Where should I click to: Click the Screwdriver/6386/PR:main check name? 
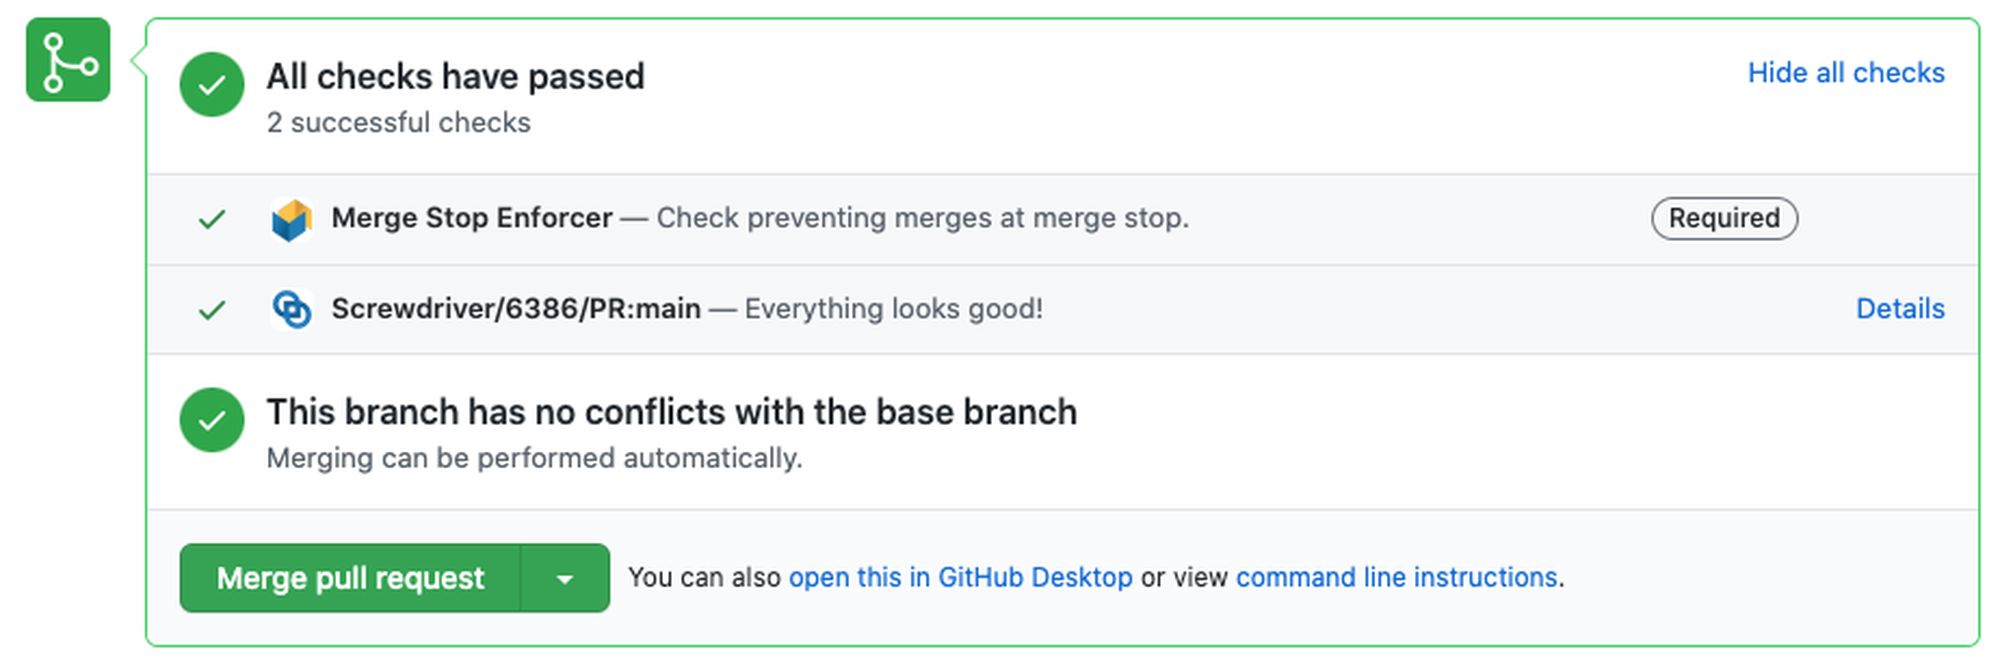[x=516, y=309]
